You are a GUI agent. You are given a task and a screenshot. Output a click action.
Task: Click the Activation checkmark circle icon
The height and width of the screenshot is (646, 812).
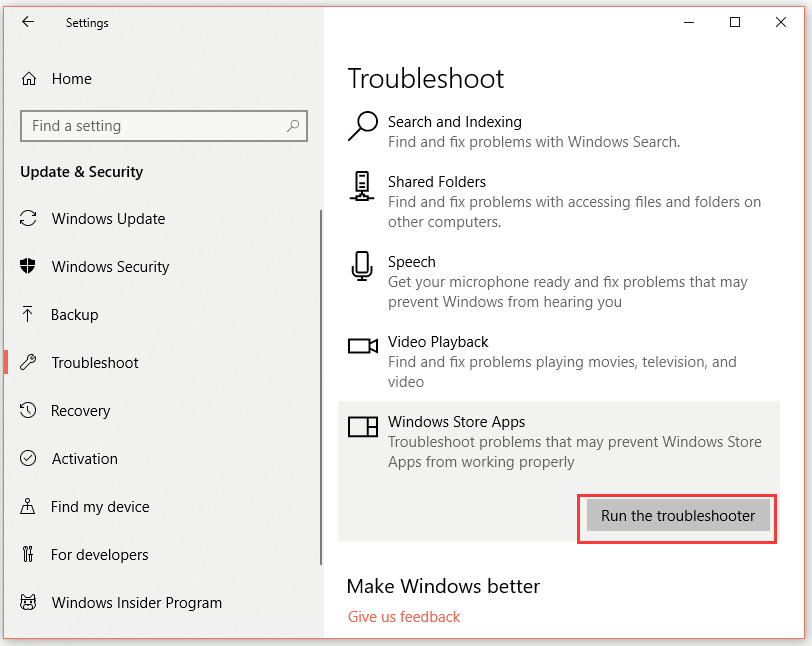28,458
